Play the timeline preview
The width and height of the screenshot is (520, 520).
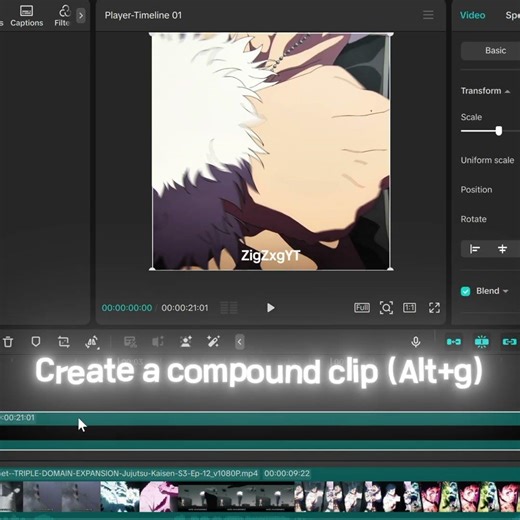pos(271,308)
